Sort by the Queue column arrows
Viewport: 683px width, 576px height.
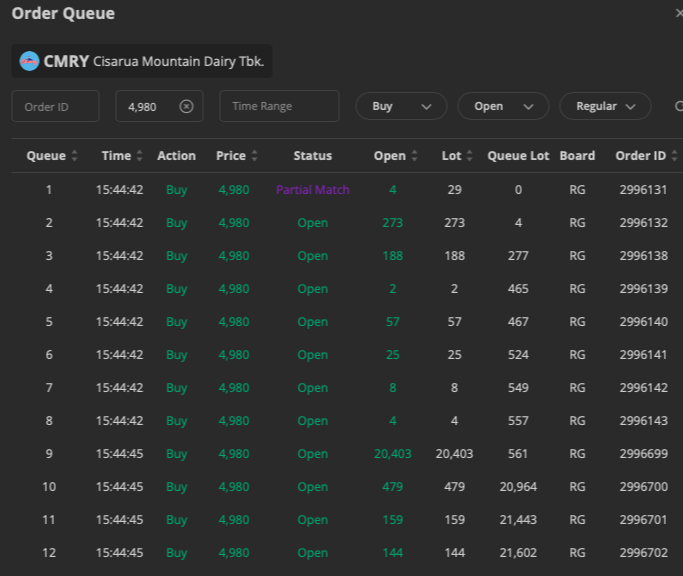coord(74,156)
